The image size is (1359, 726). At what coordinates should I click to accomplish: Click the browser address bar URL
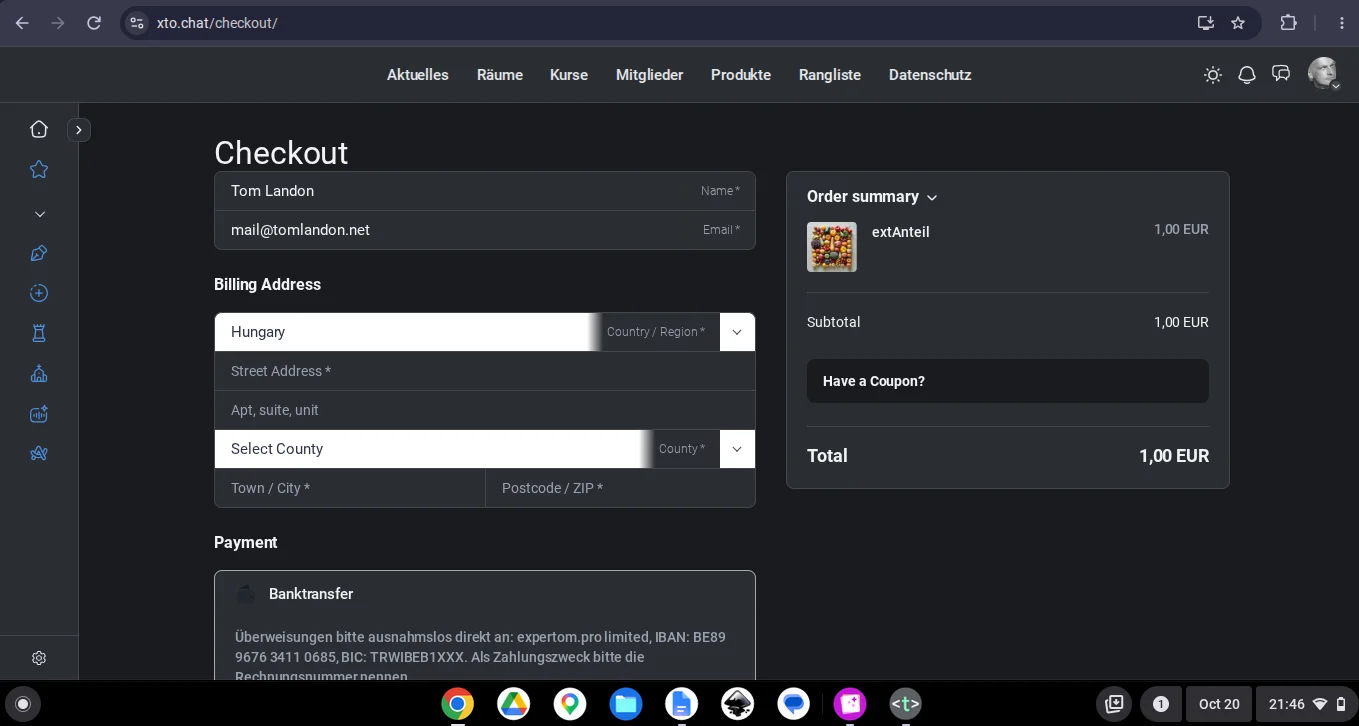217,23
